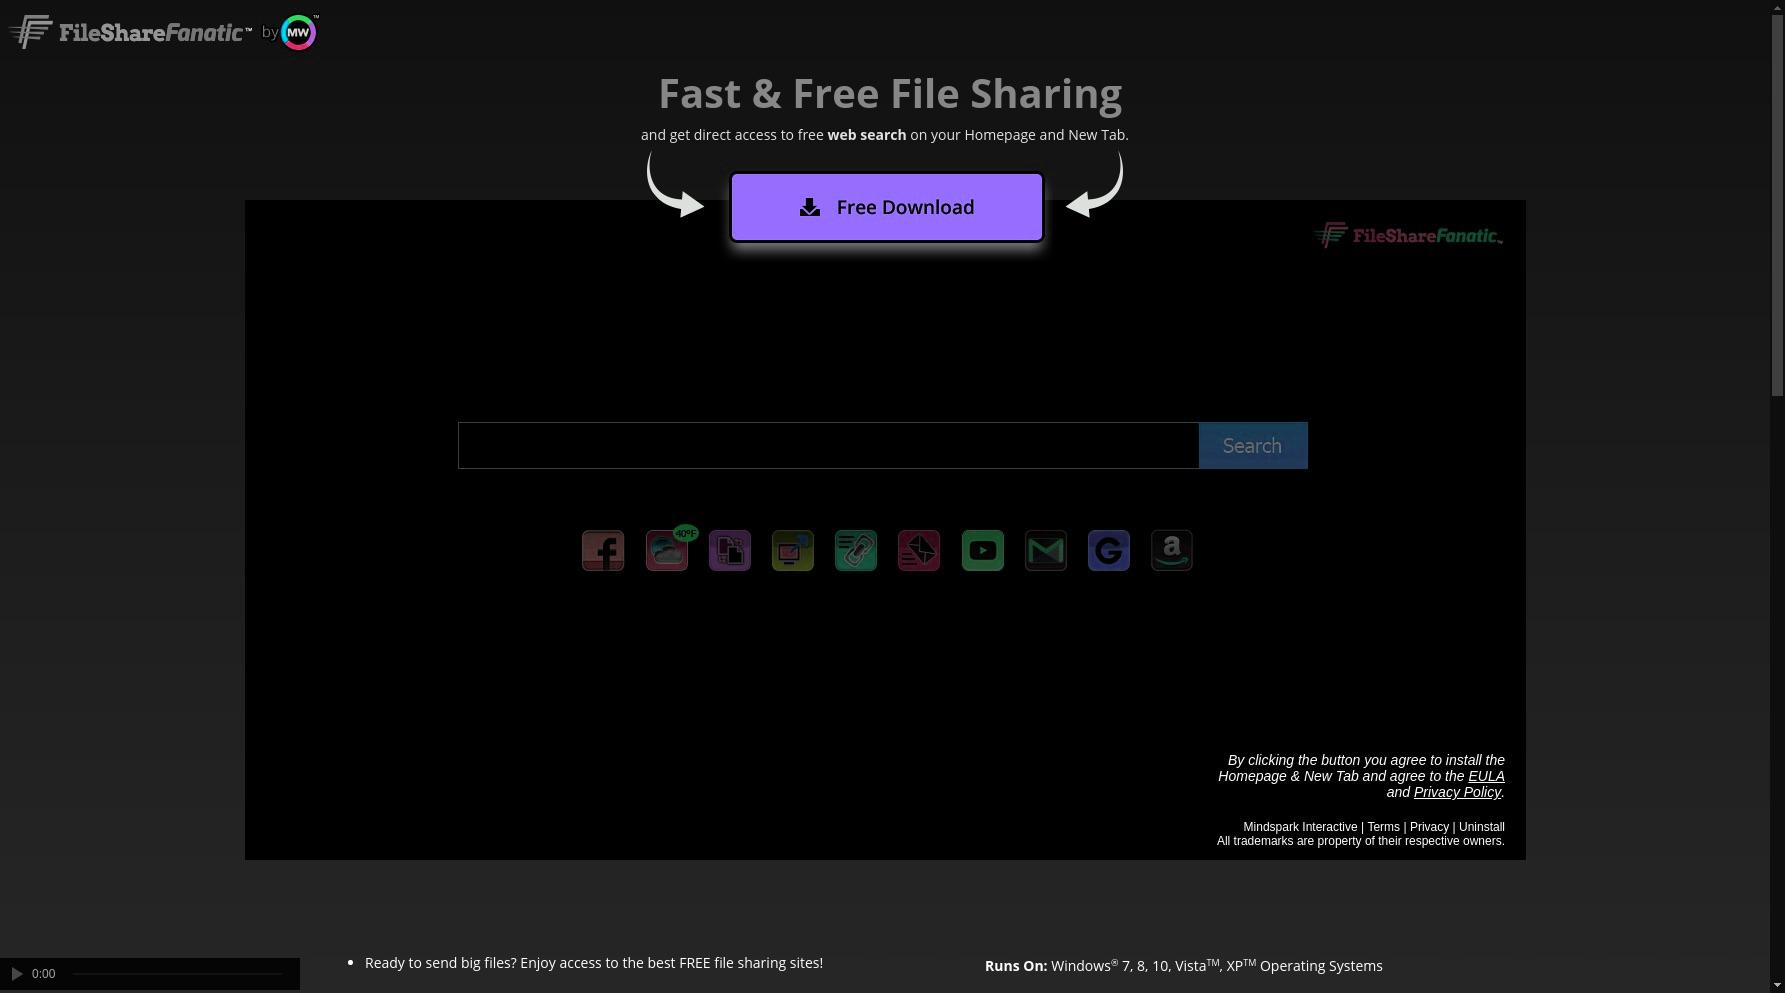This screenshot has width=1785, height=993.
Task: Click the MW circular logo badge
Action: tap(299, 32)
